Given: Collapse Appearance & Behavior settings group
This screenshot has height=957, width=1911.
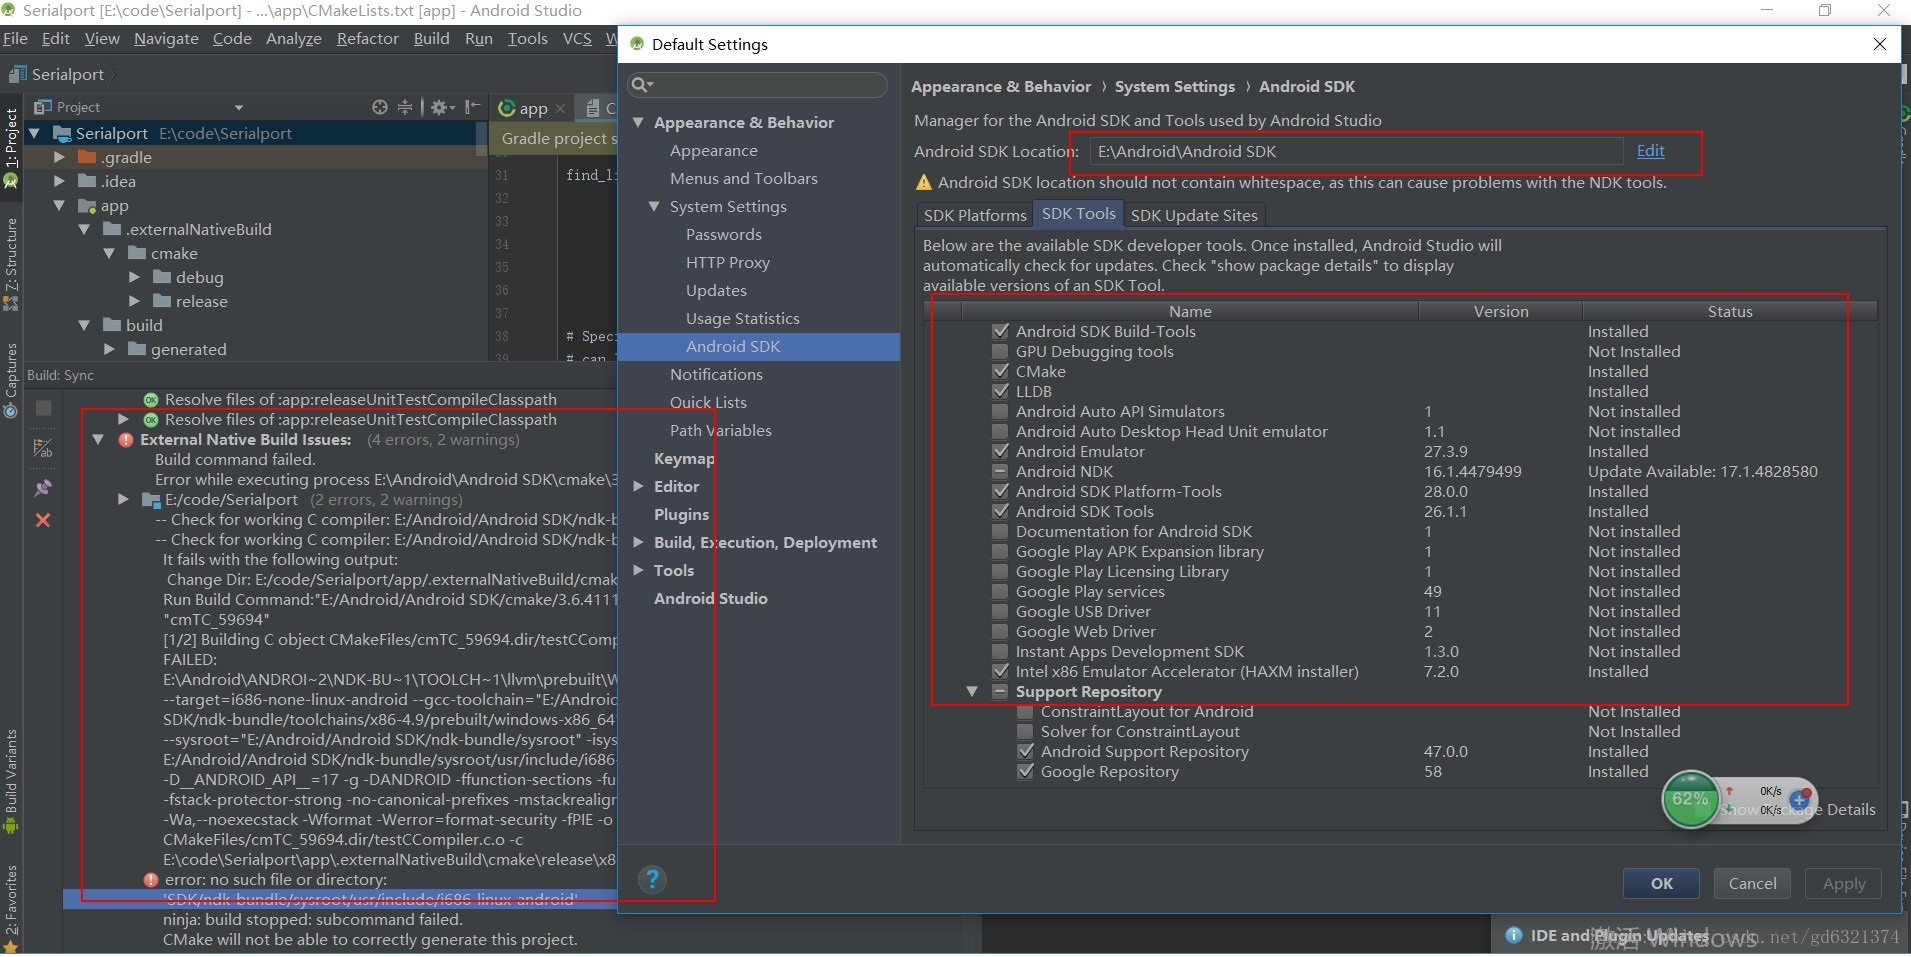Looking at the screenshot, I should coord(639,122).
